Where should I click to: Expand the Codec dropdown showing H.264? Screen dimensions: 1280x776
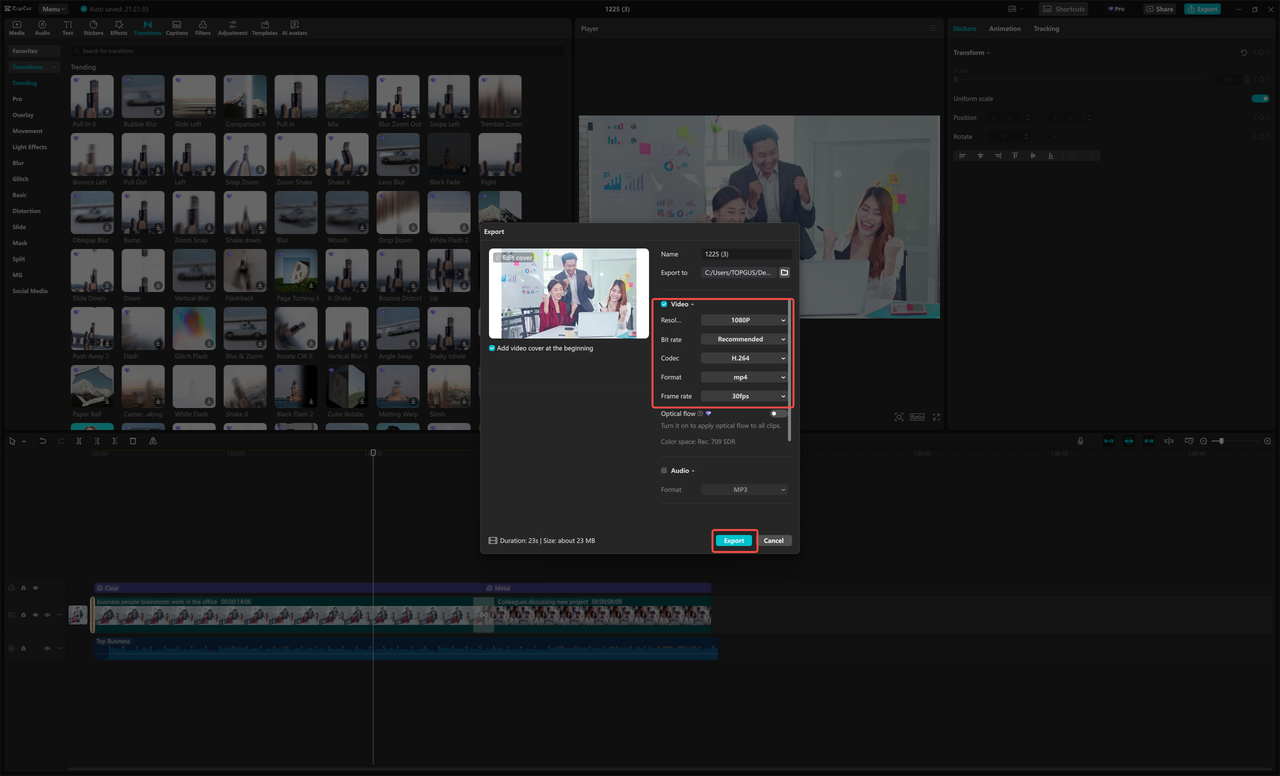click(x=744, y=357)
